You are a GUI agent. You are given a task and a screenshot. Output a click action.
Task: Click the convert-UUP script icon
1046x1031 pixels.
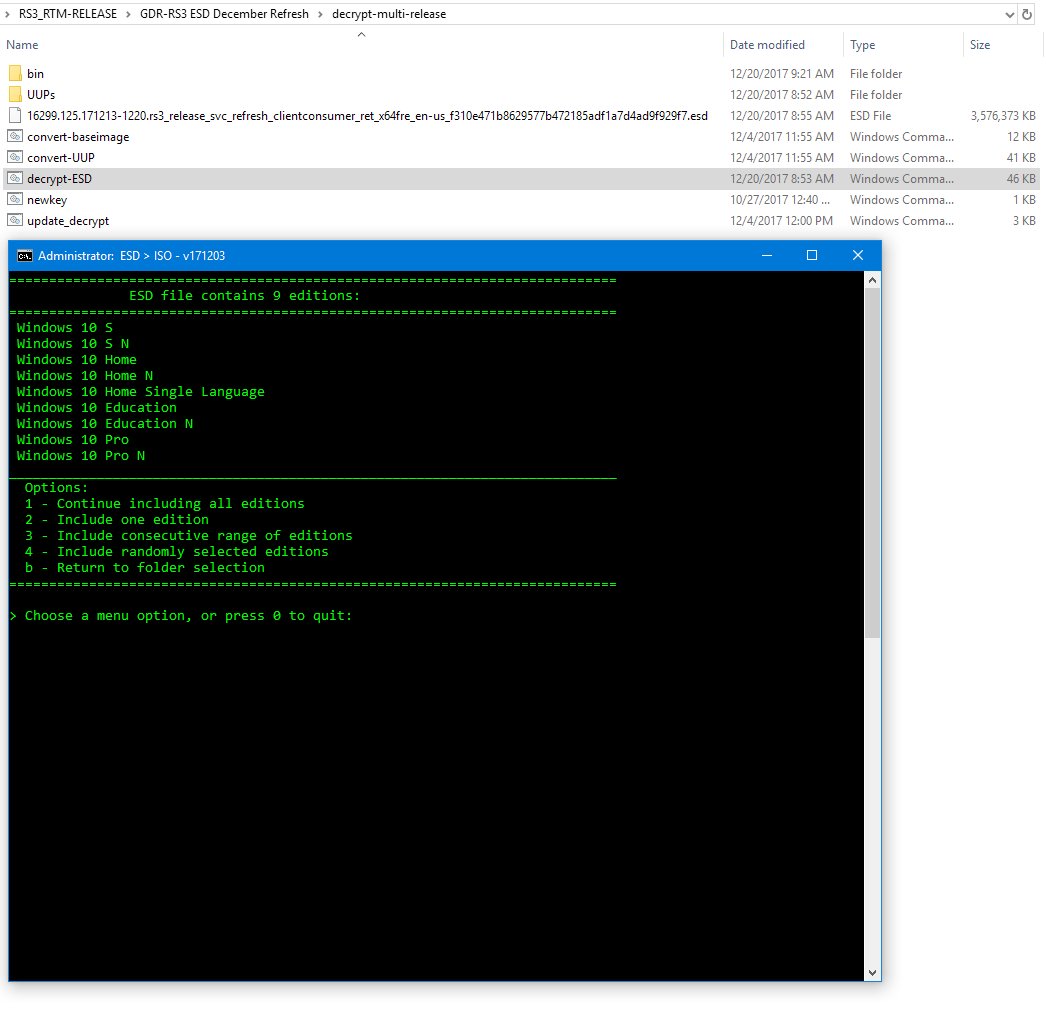[15, 157]
